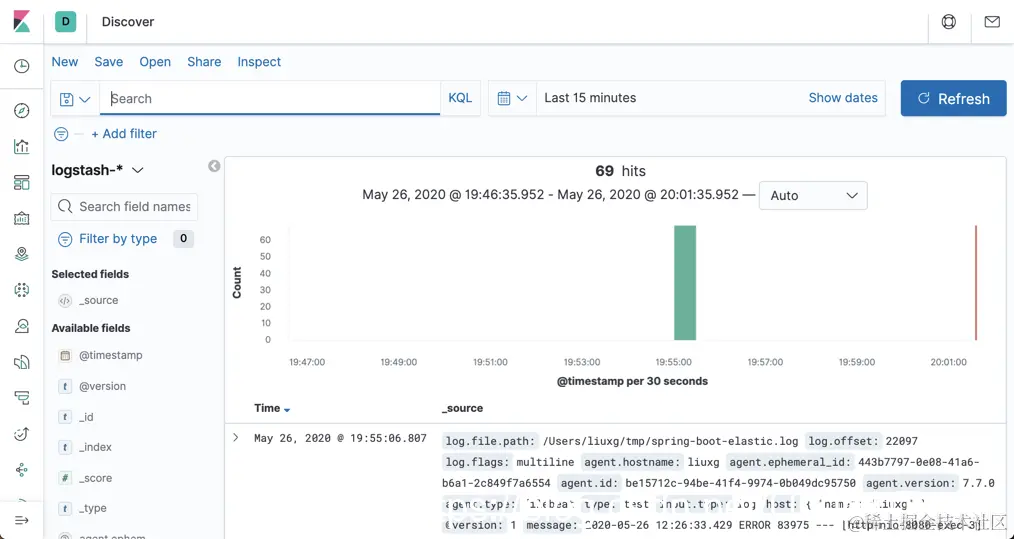Click Inspect in the top menu

259,62
